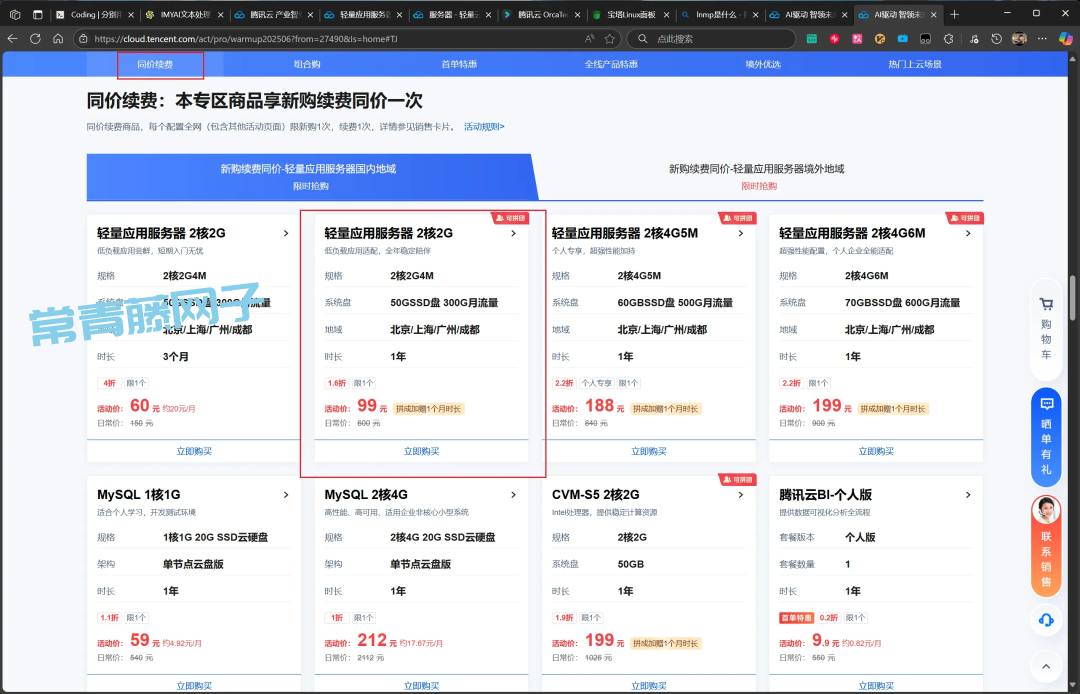Switch to 新购续费同价 境外地域 tab
Viewport: 1080px width, 694px height.
pos(757,176)
